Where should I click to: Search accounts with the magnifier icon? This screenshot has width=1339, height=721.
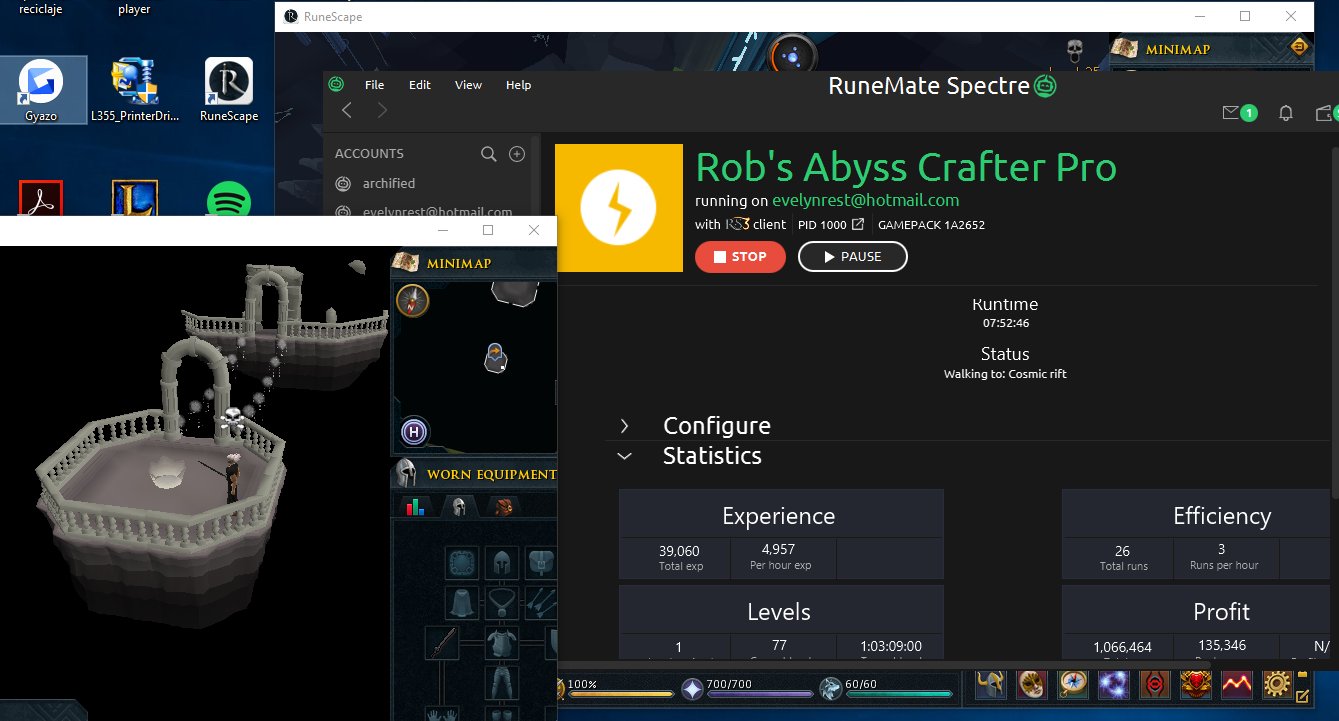click(489, 154)
